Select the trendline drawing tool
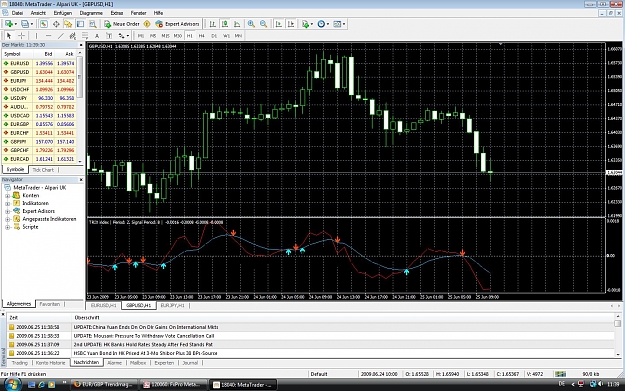This screenshot has height=391, width=625. pyautogui.click(x=61, y=36)
